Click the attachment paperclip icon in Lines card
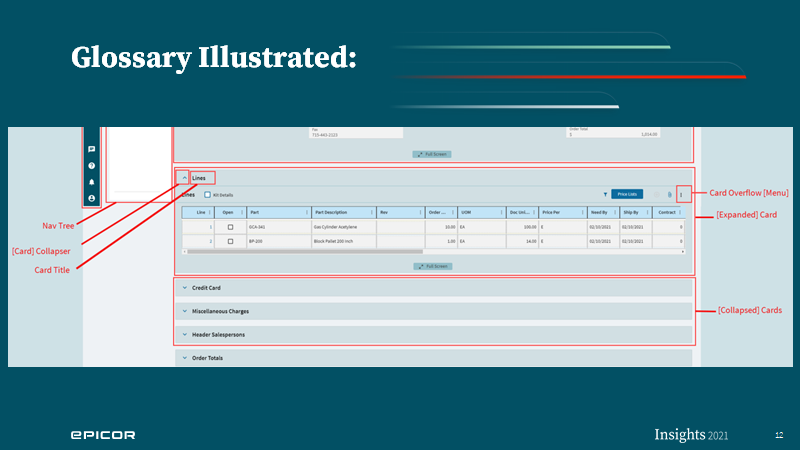This screenshot has width=800, height=450. point(669,194)
